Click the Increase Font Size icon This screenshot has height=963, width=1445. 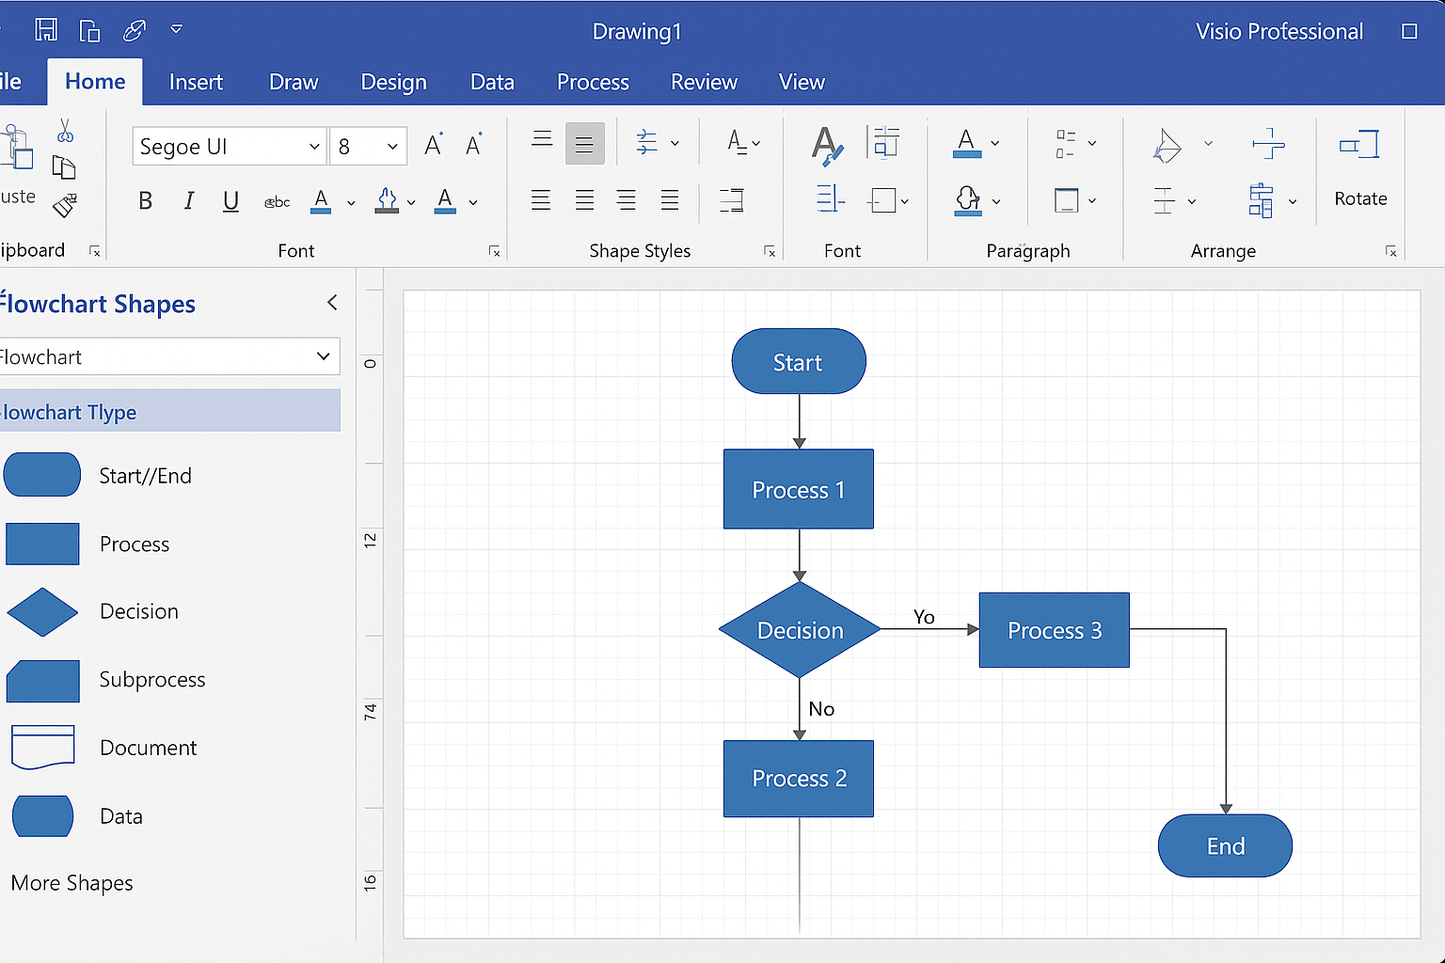[433, 146]
